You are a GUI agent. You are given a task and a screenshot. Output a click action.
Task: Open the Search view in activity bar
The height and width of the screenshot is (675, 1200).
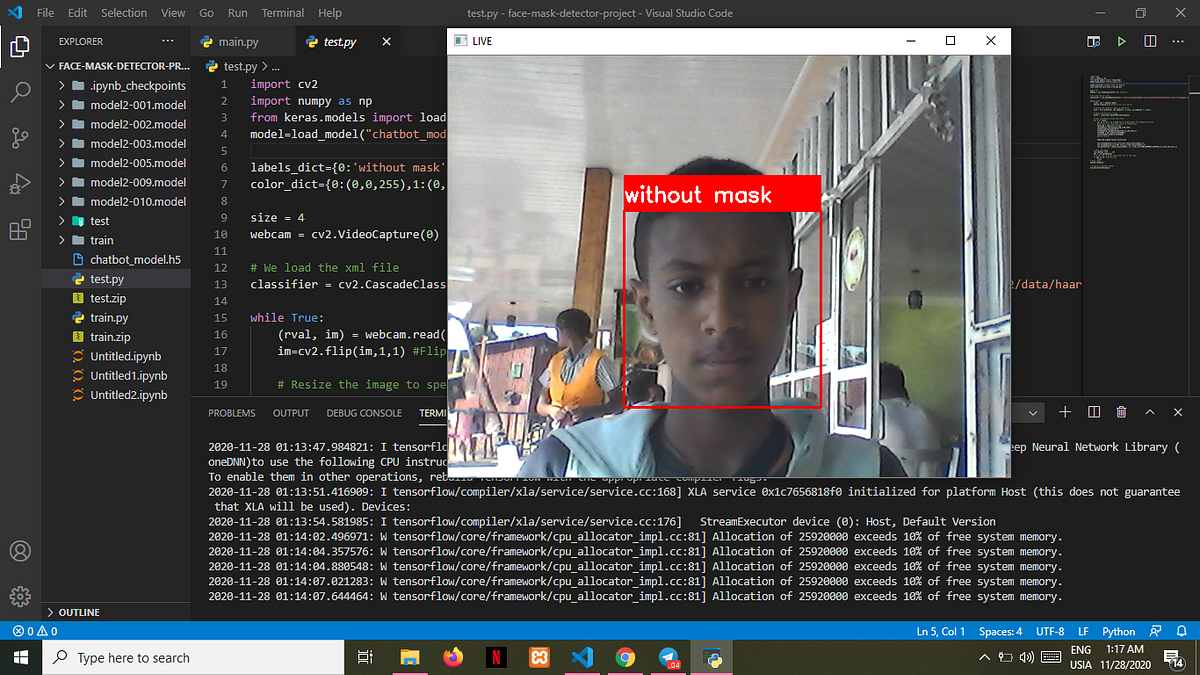(x=20, y=92)
